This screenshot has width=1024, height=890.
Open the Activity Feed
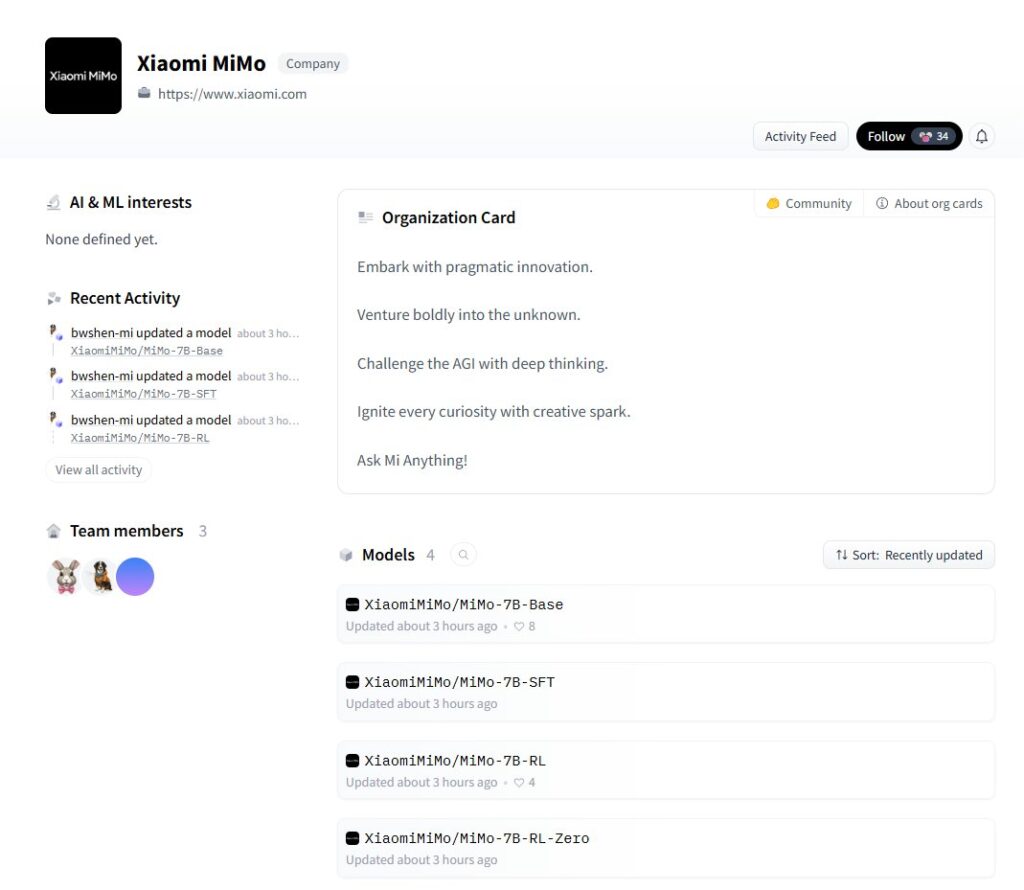(x=800, y=136)
